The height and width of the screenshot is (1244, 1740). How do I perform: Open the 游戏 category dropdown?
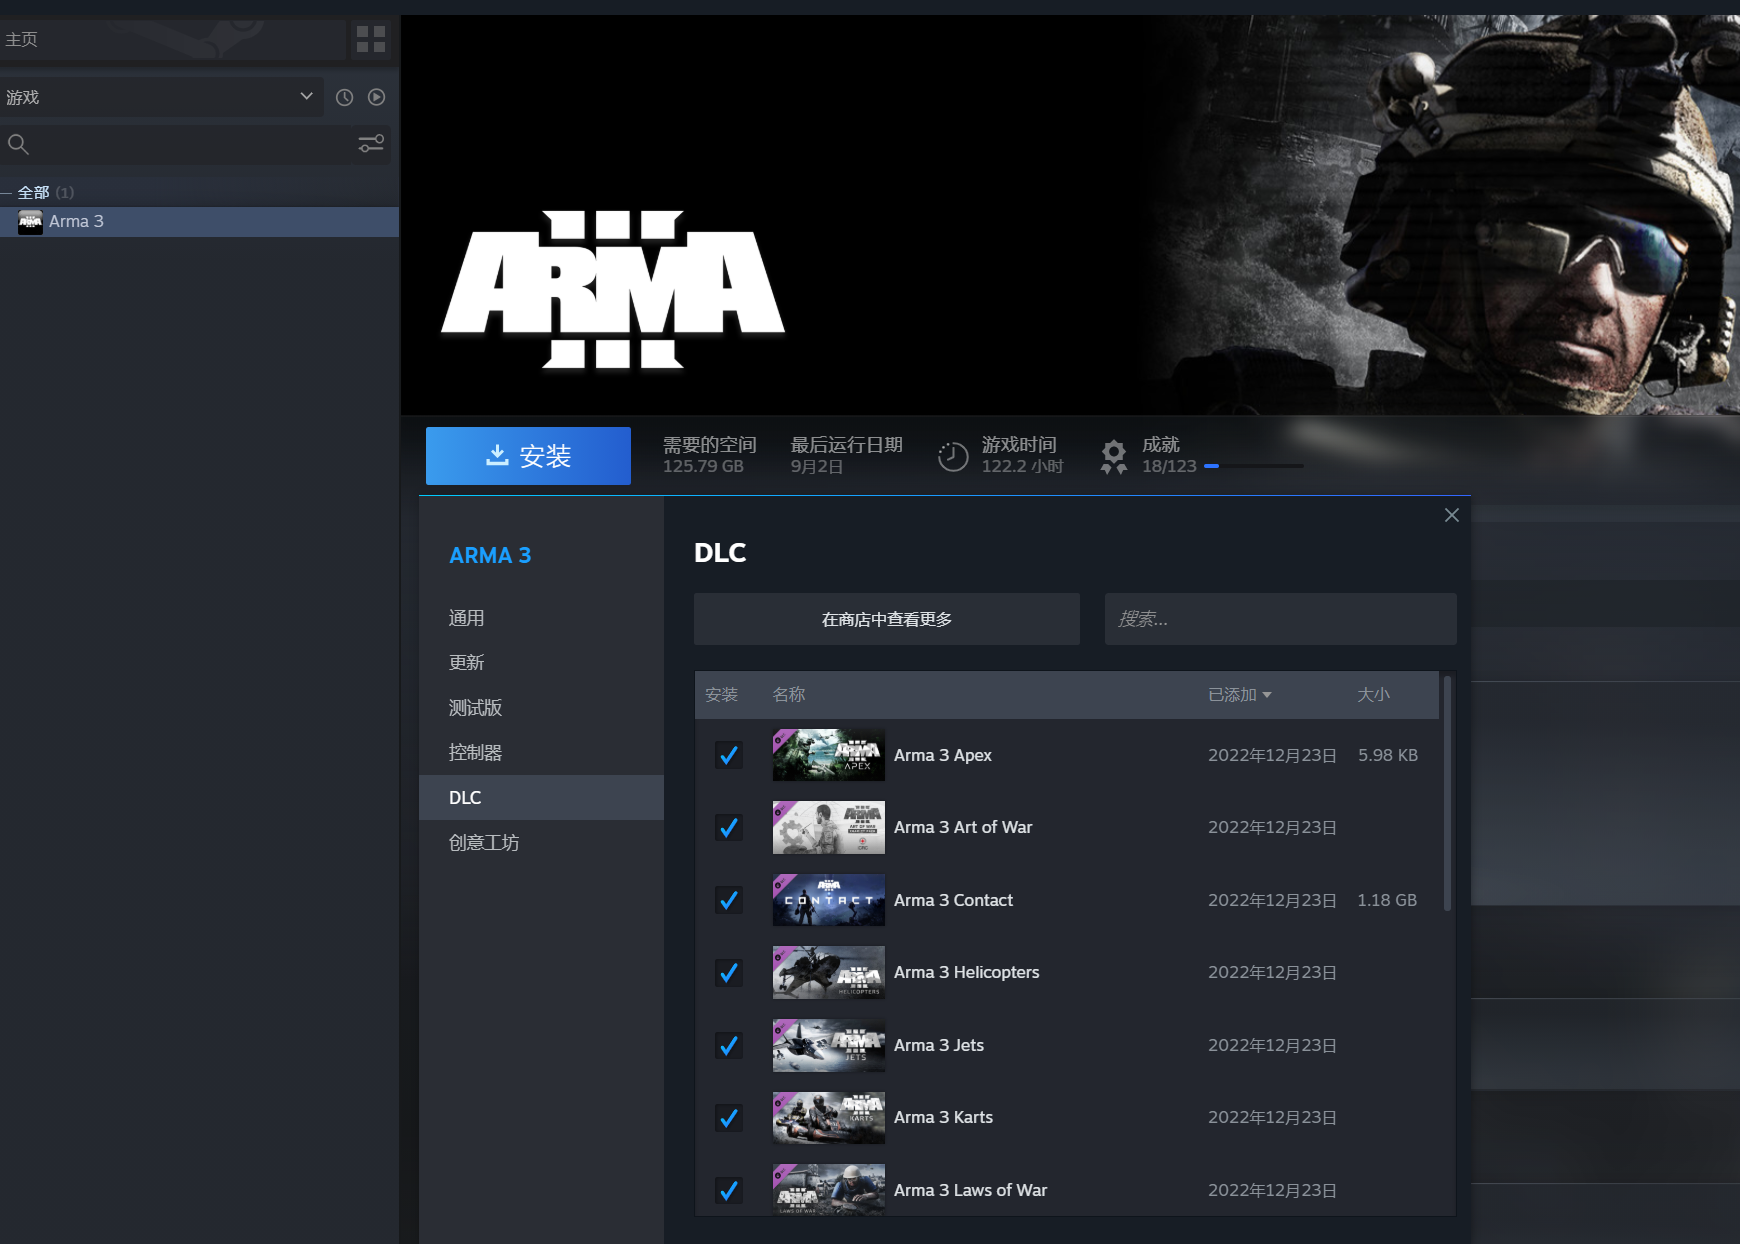(161, 97)
